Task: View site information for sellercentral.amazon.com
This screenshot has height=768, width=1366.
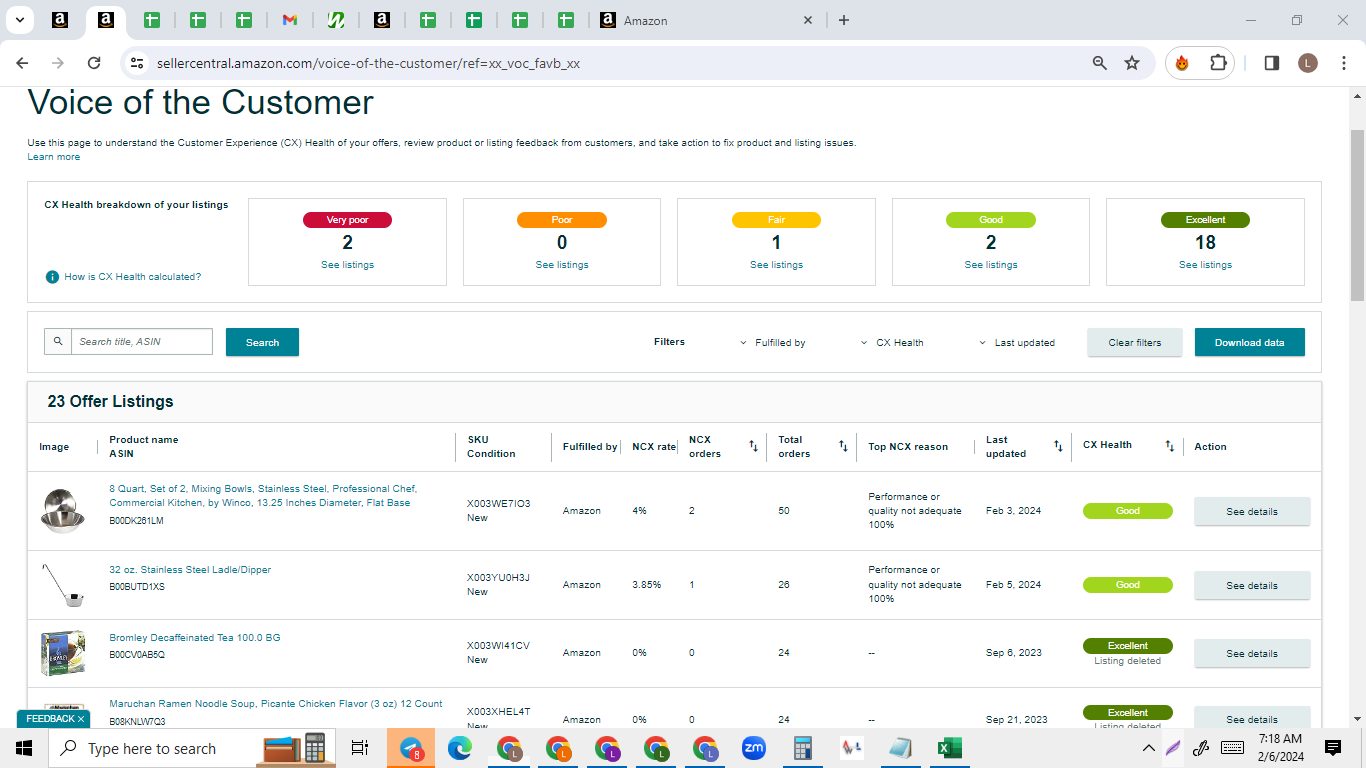Action: click(x=137, y=63)
